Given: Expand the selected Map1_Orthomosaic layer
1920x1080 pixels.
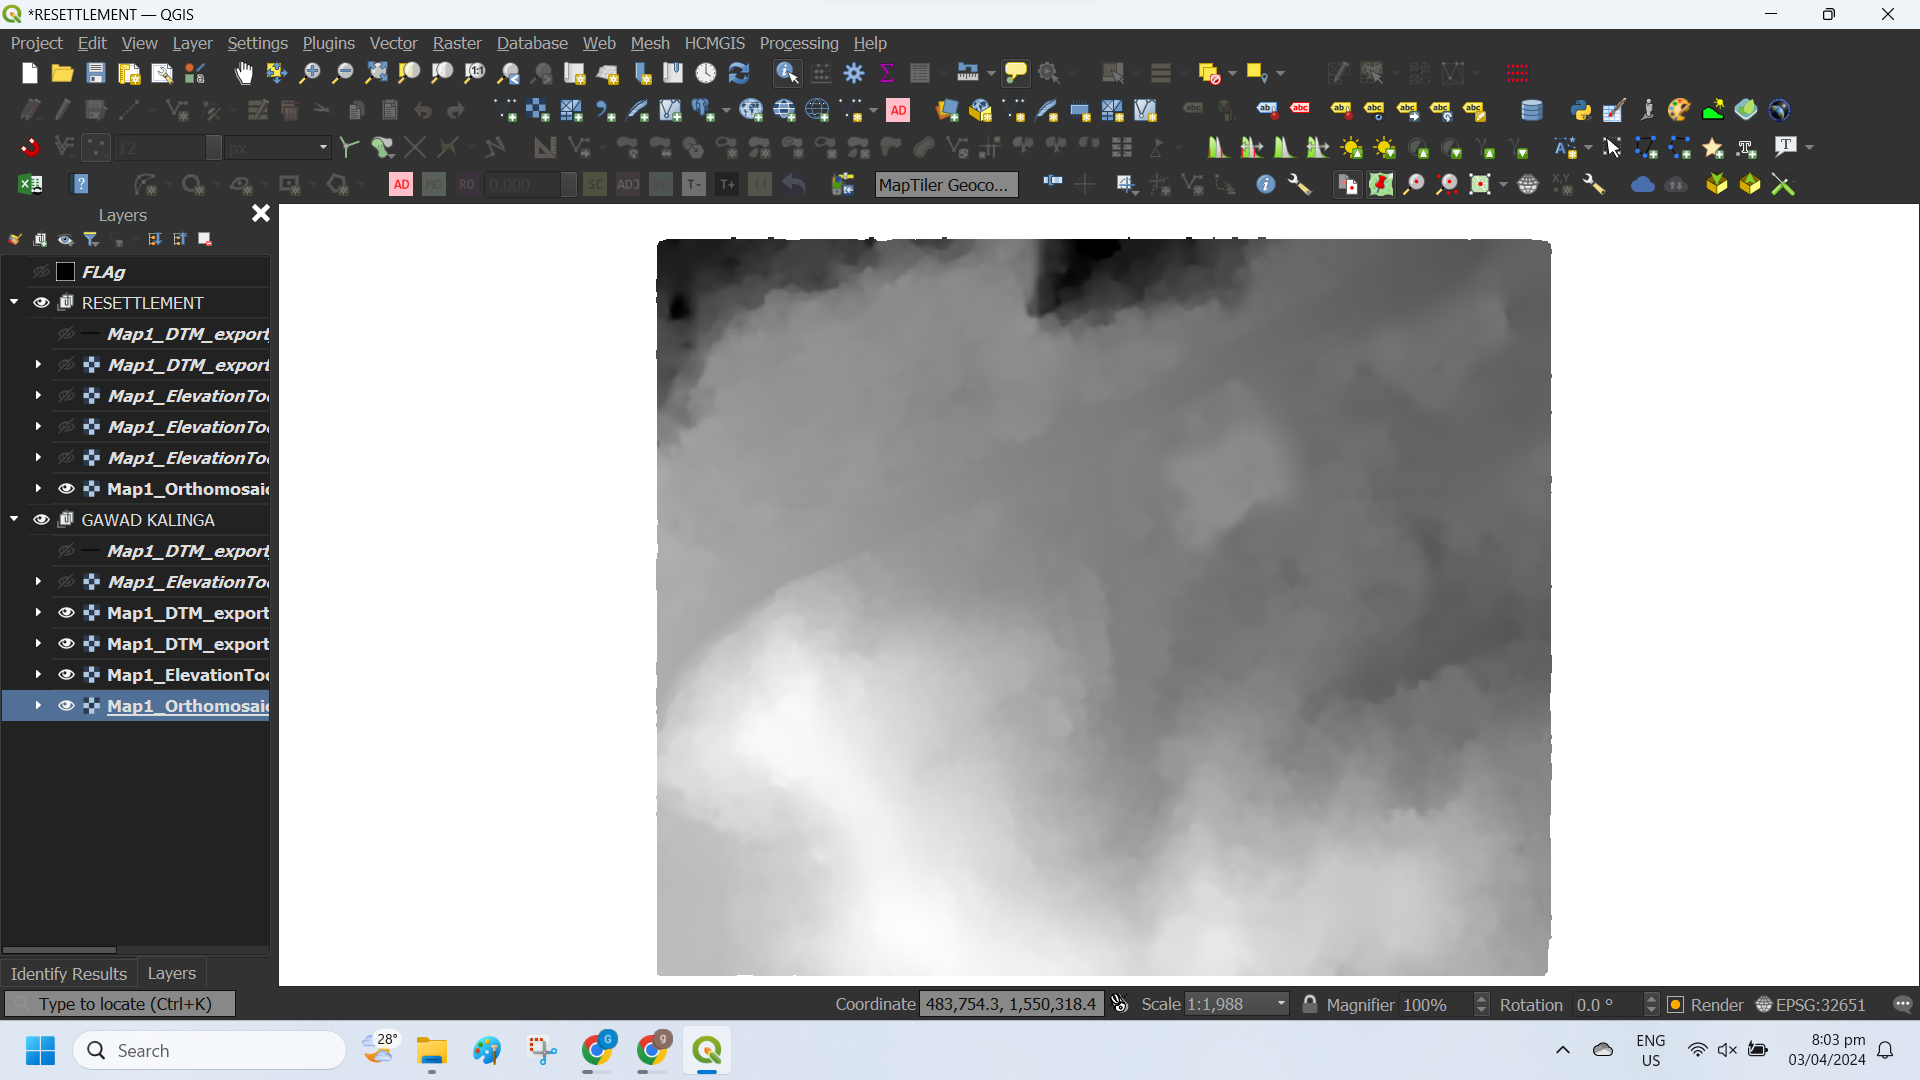Looking at the screenshot, I should (38, 706).
